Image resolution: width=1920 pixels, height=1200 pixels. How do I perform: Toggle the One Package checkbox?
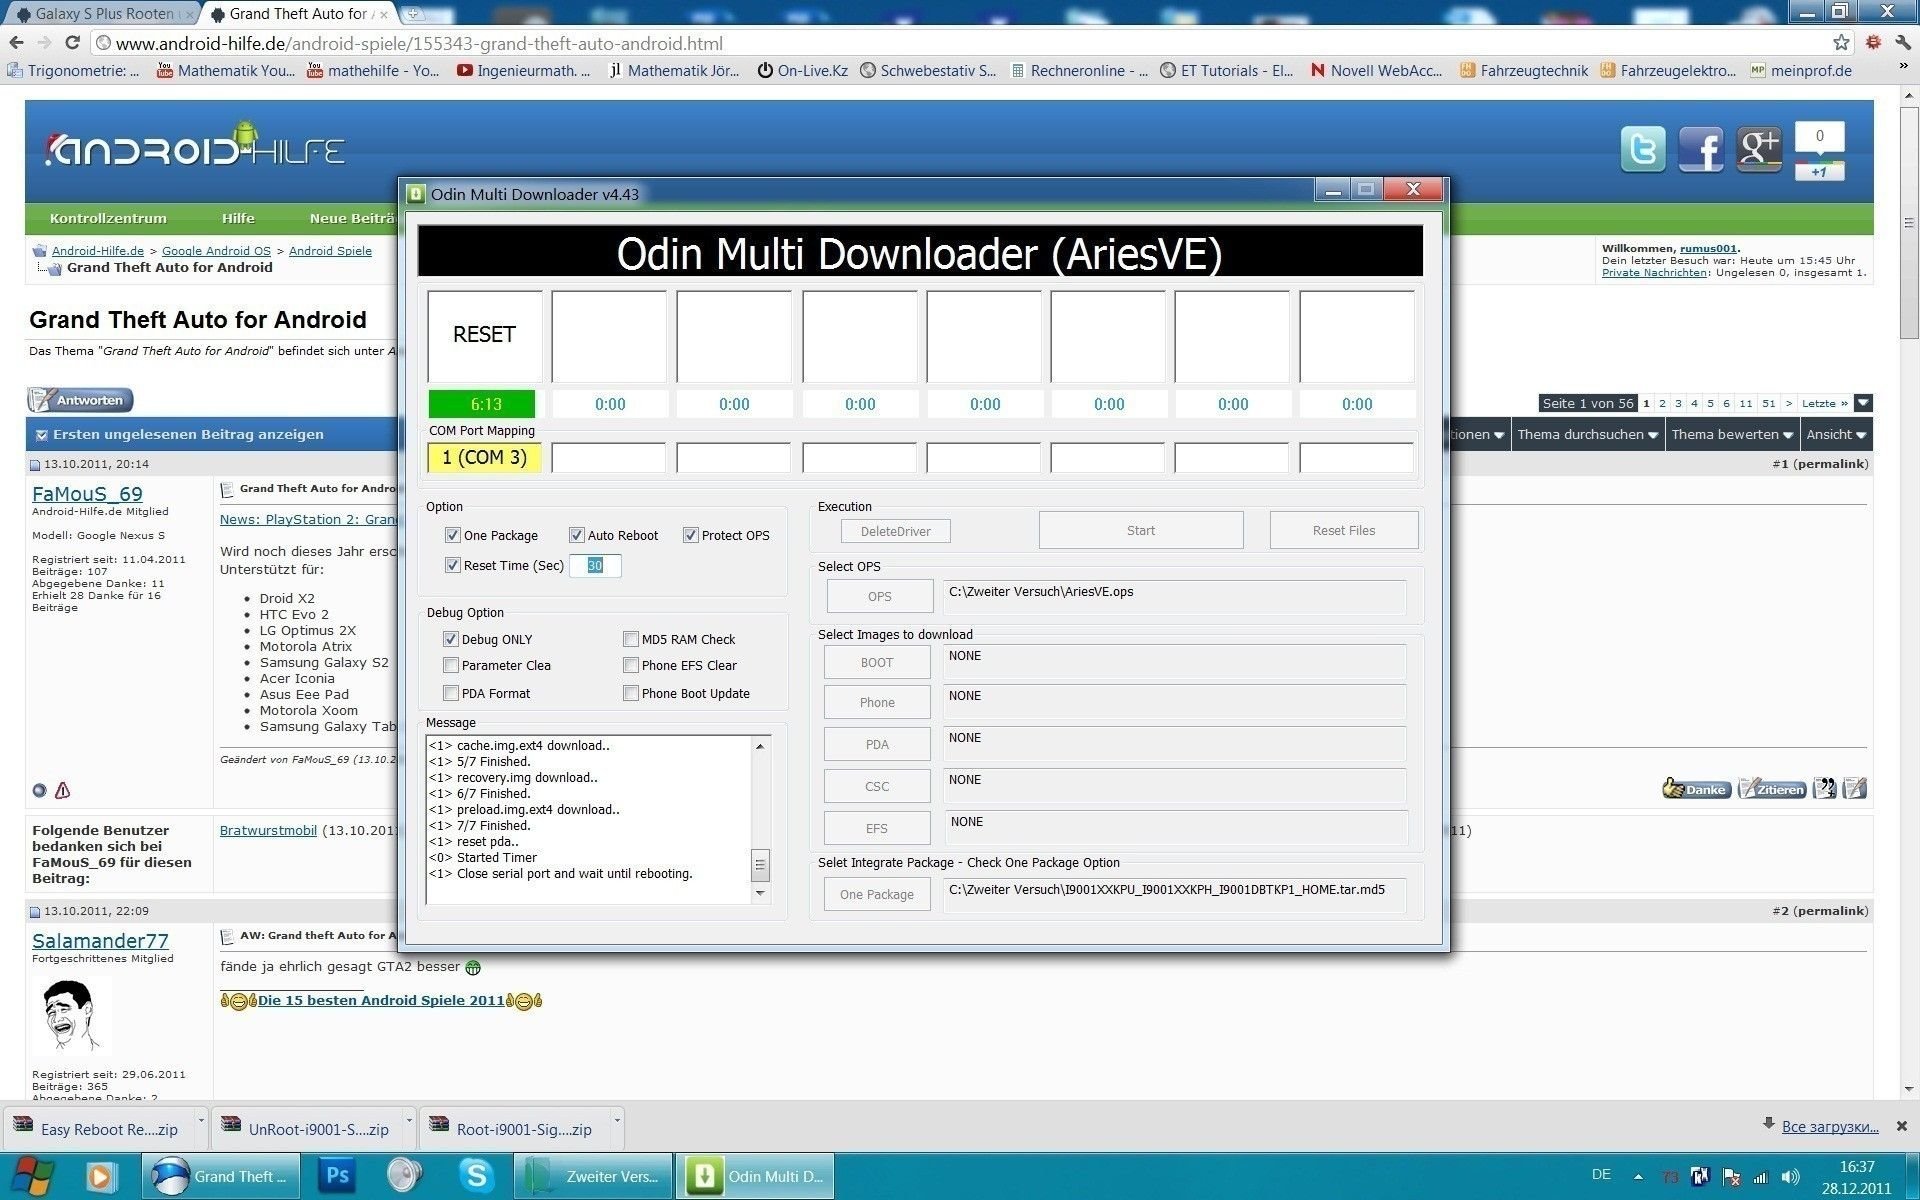pos(452,535)
